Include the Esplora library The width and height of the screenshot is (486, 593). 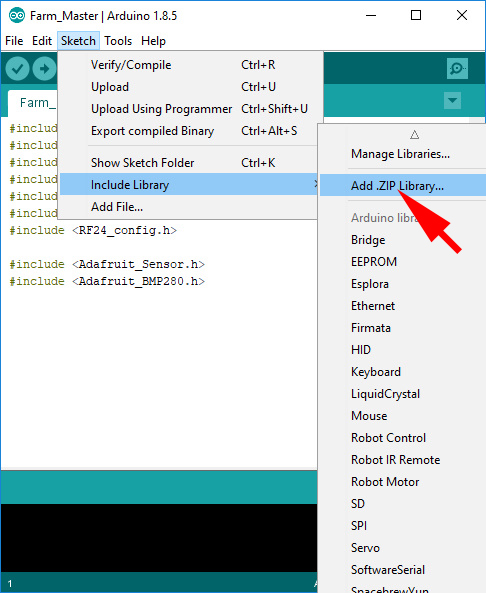403,284
